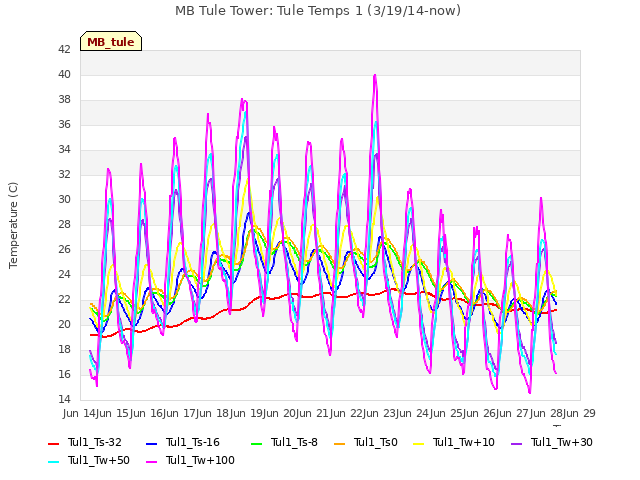Viewport: 640px width, 480px height.
Task: Click the Jun 14 x-axis label
Action: [x=80, y=413]
